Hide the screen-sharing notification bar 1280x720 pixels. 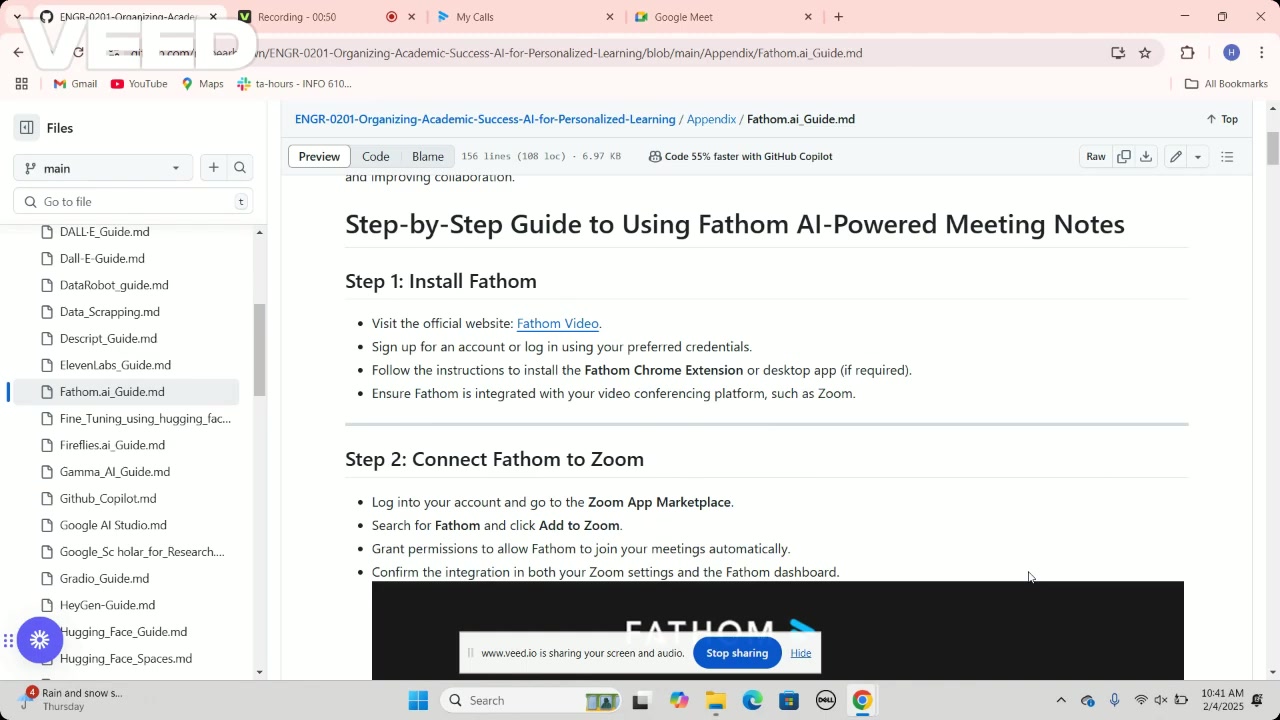(800, 653)
